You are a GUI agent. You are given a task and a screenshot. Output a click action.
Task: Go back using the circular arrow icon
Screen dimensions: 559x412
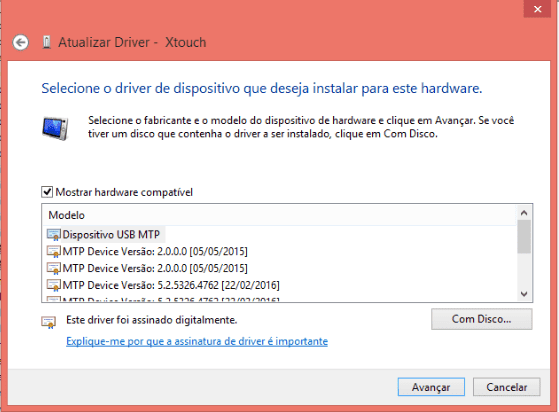point(20,43)
